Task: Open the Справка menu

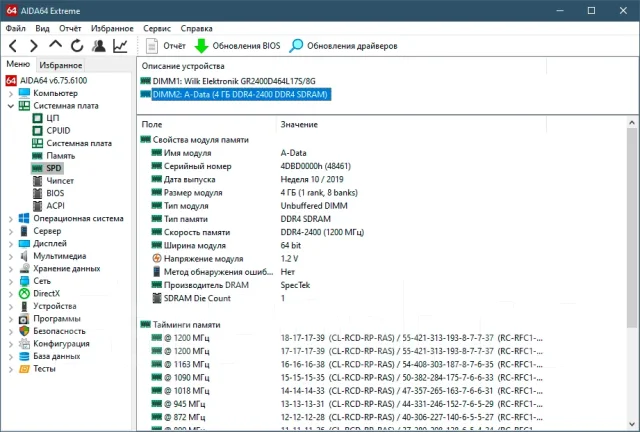Action: 196,28
